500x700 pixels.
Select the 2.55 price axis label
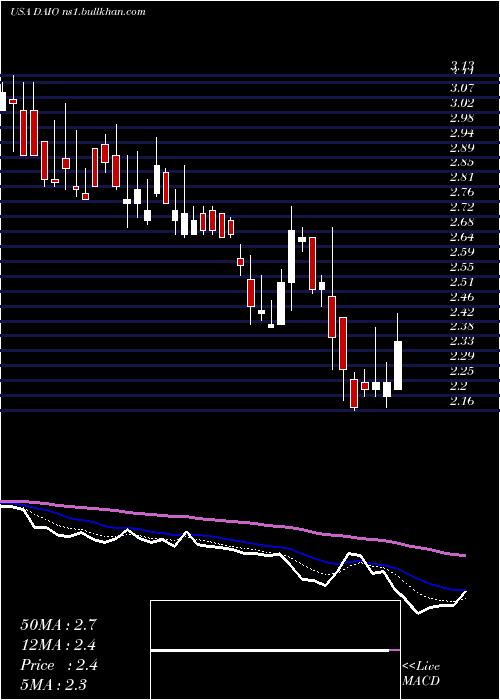point(462,267)
